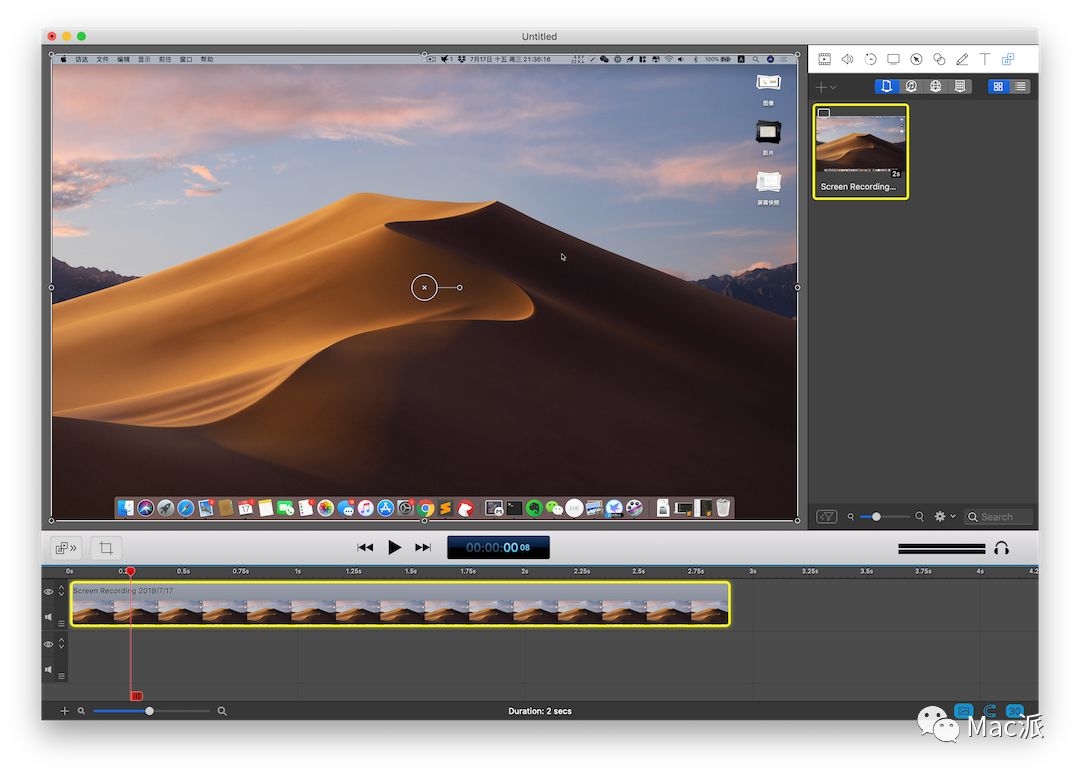Toggle timeline clip thumbnails display

[x=964, y=710]
